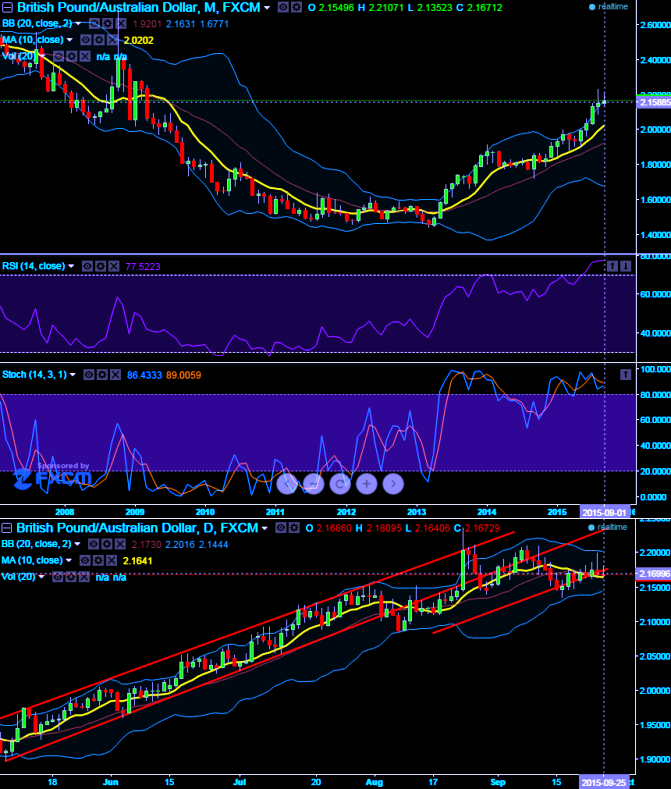Open daily chart symbol title dropdown arrow
The width and height of the screenshot is (671, 789).
[x=265, y=528]
